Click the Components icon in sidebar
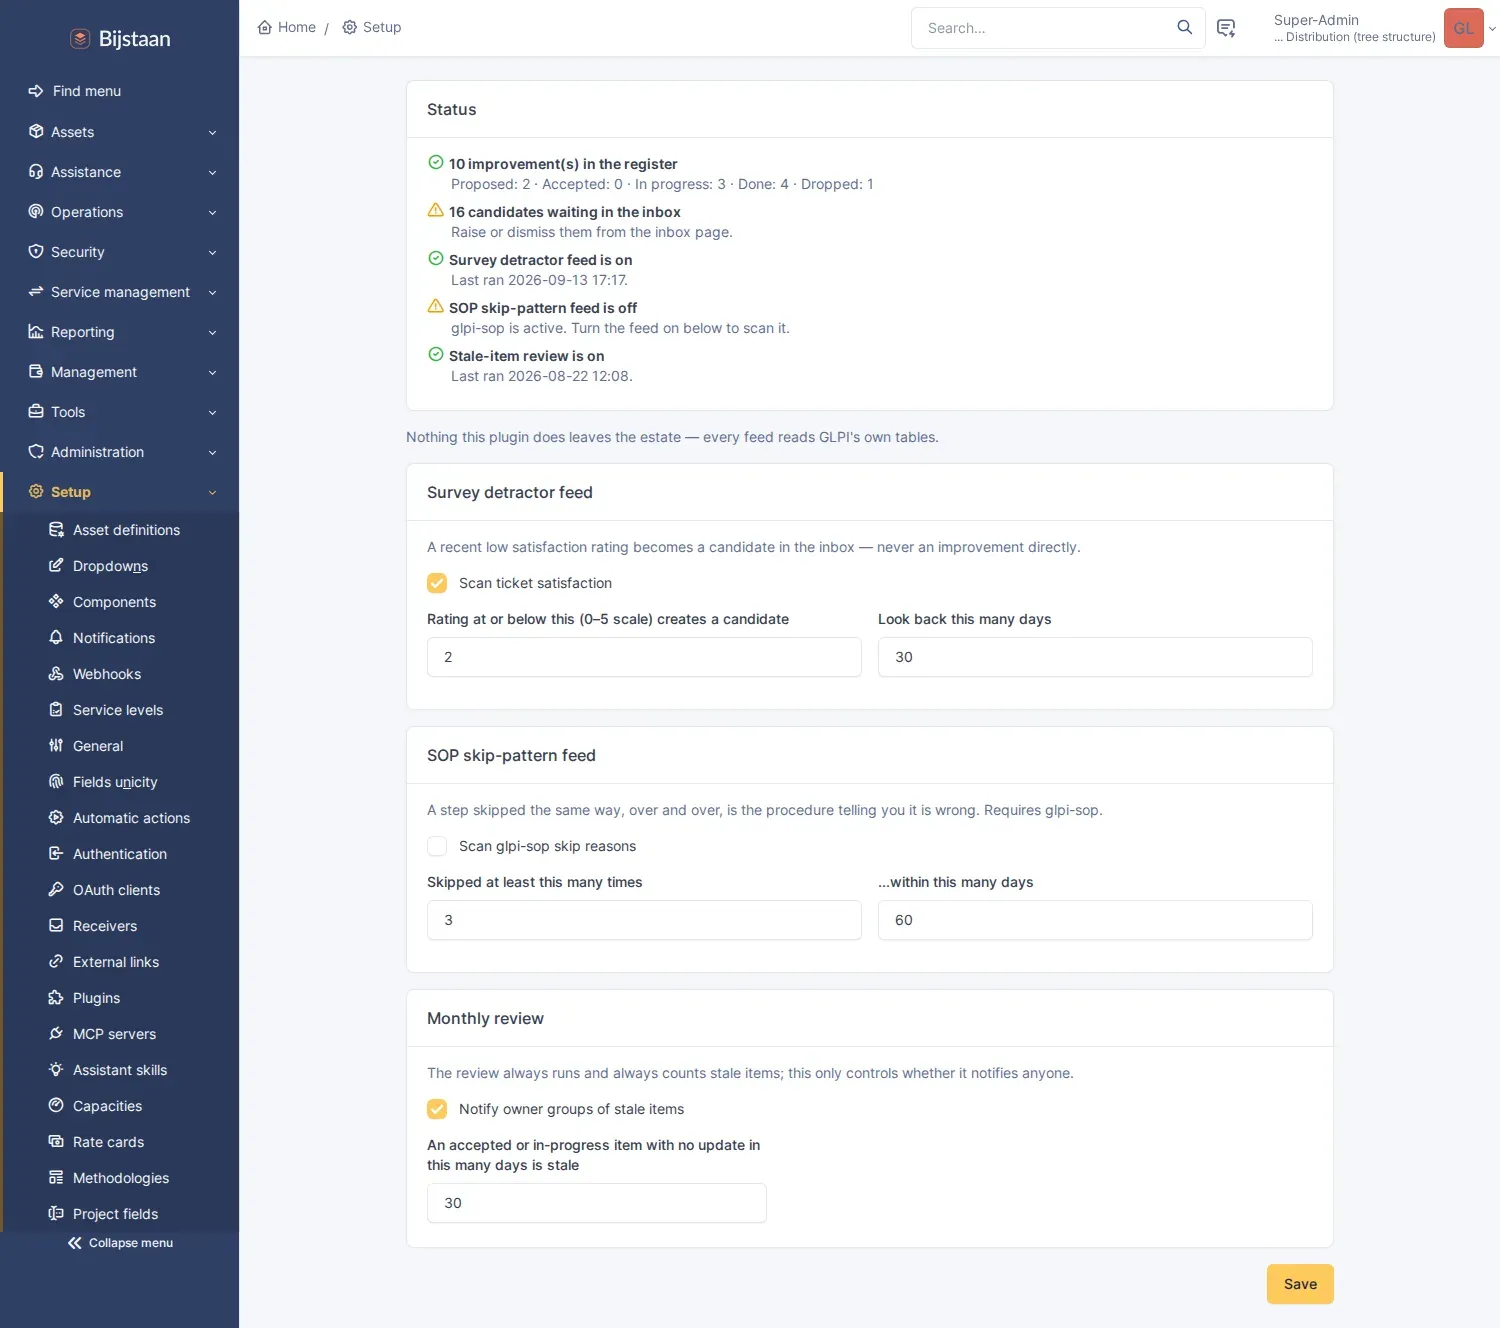 [56, 602]
